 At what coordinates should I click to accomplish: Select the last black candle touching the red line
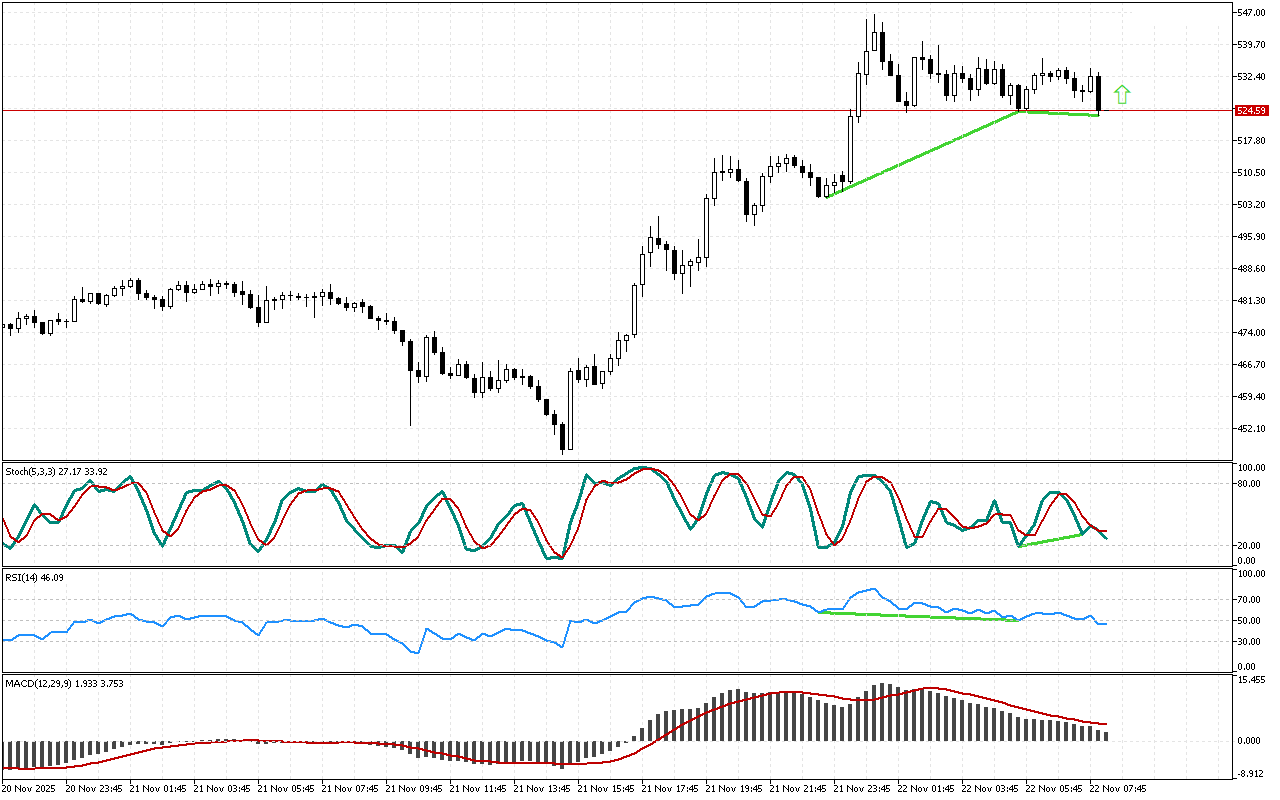(x=1098, y=96)
